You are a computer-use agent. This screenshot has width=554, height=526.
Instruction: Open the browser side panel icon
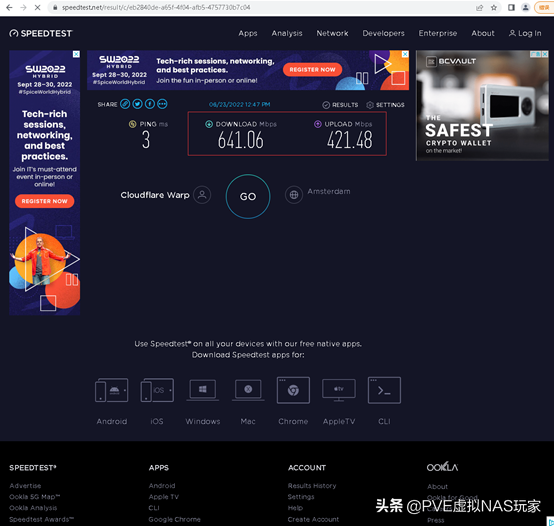(511, 7)
